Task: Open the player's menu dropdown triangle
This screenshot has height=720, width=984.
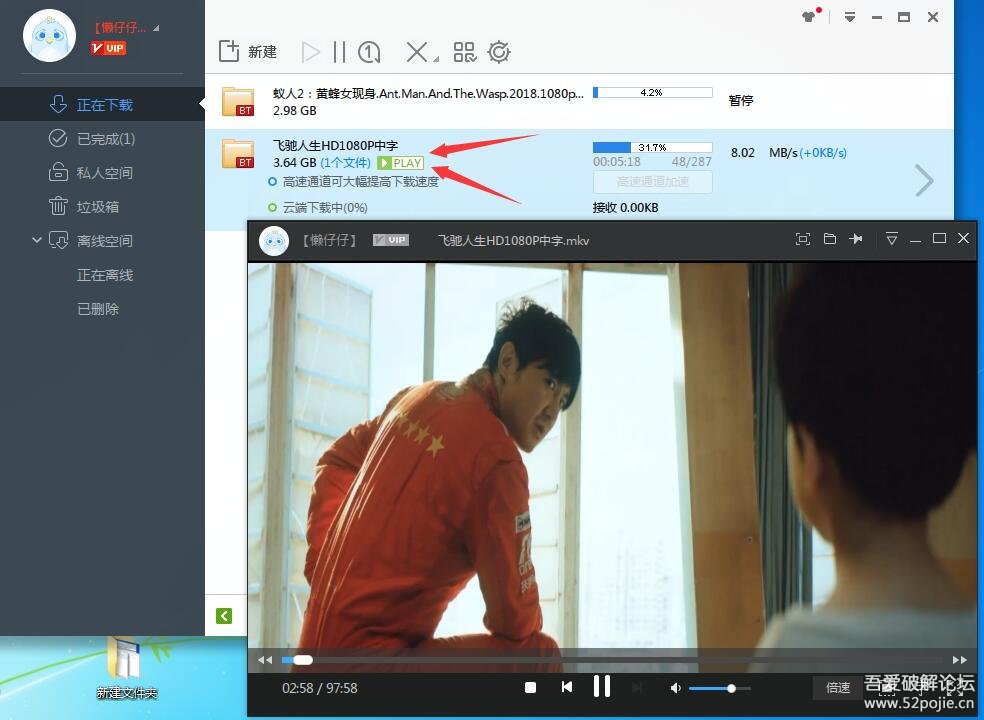Action: coord(891,239)
